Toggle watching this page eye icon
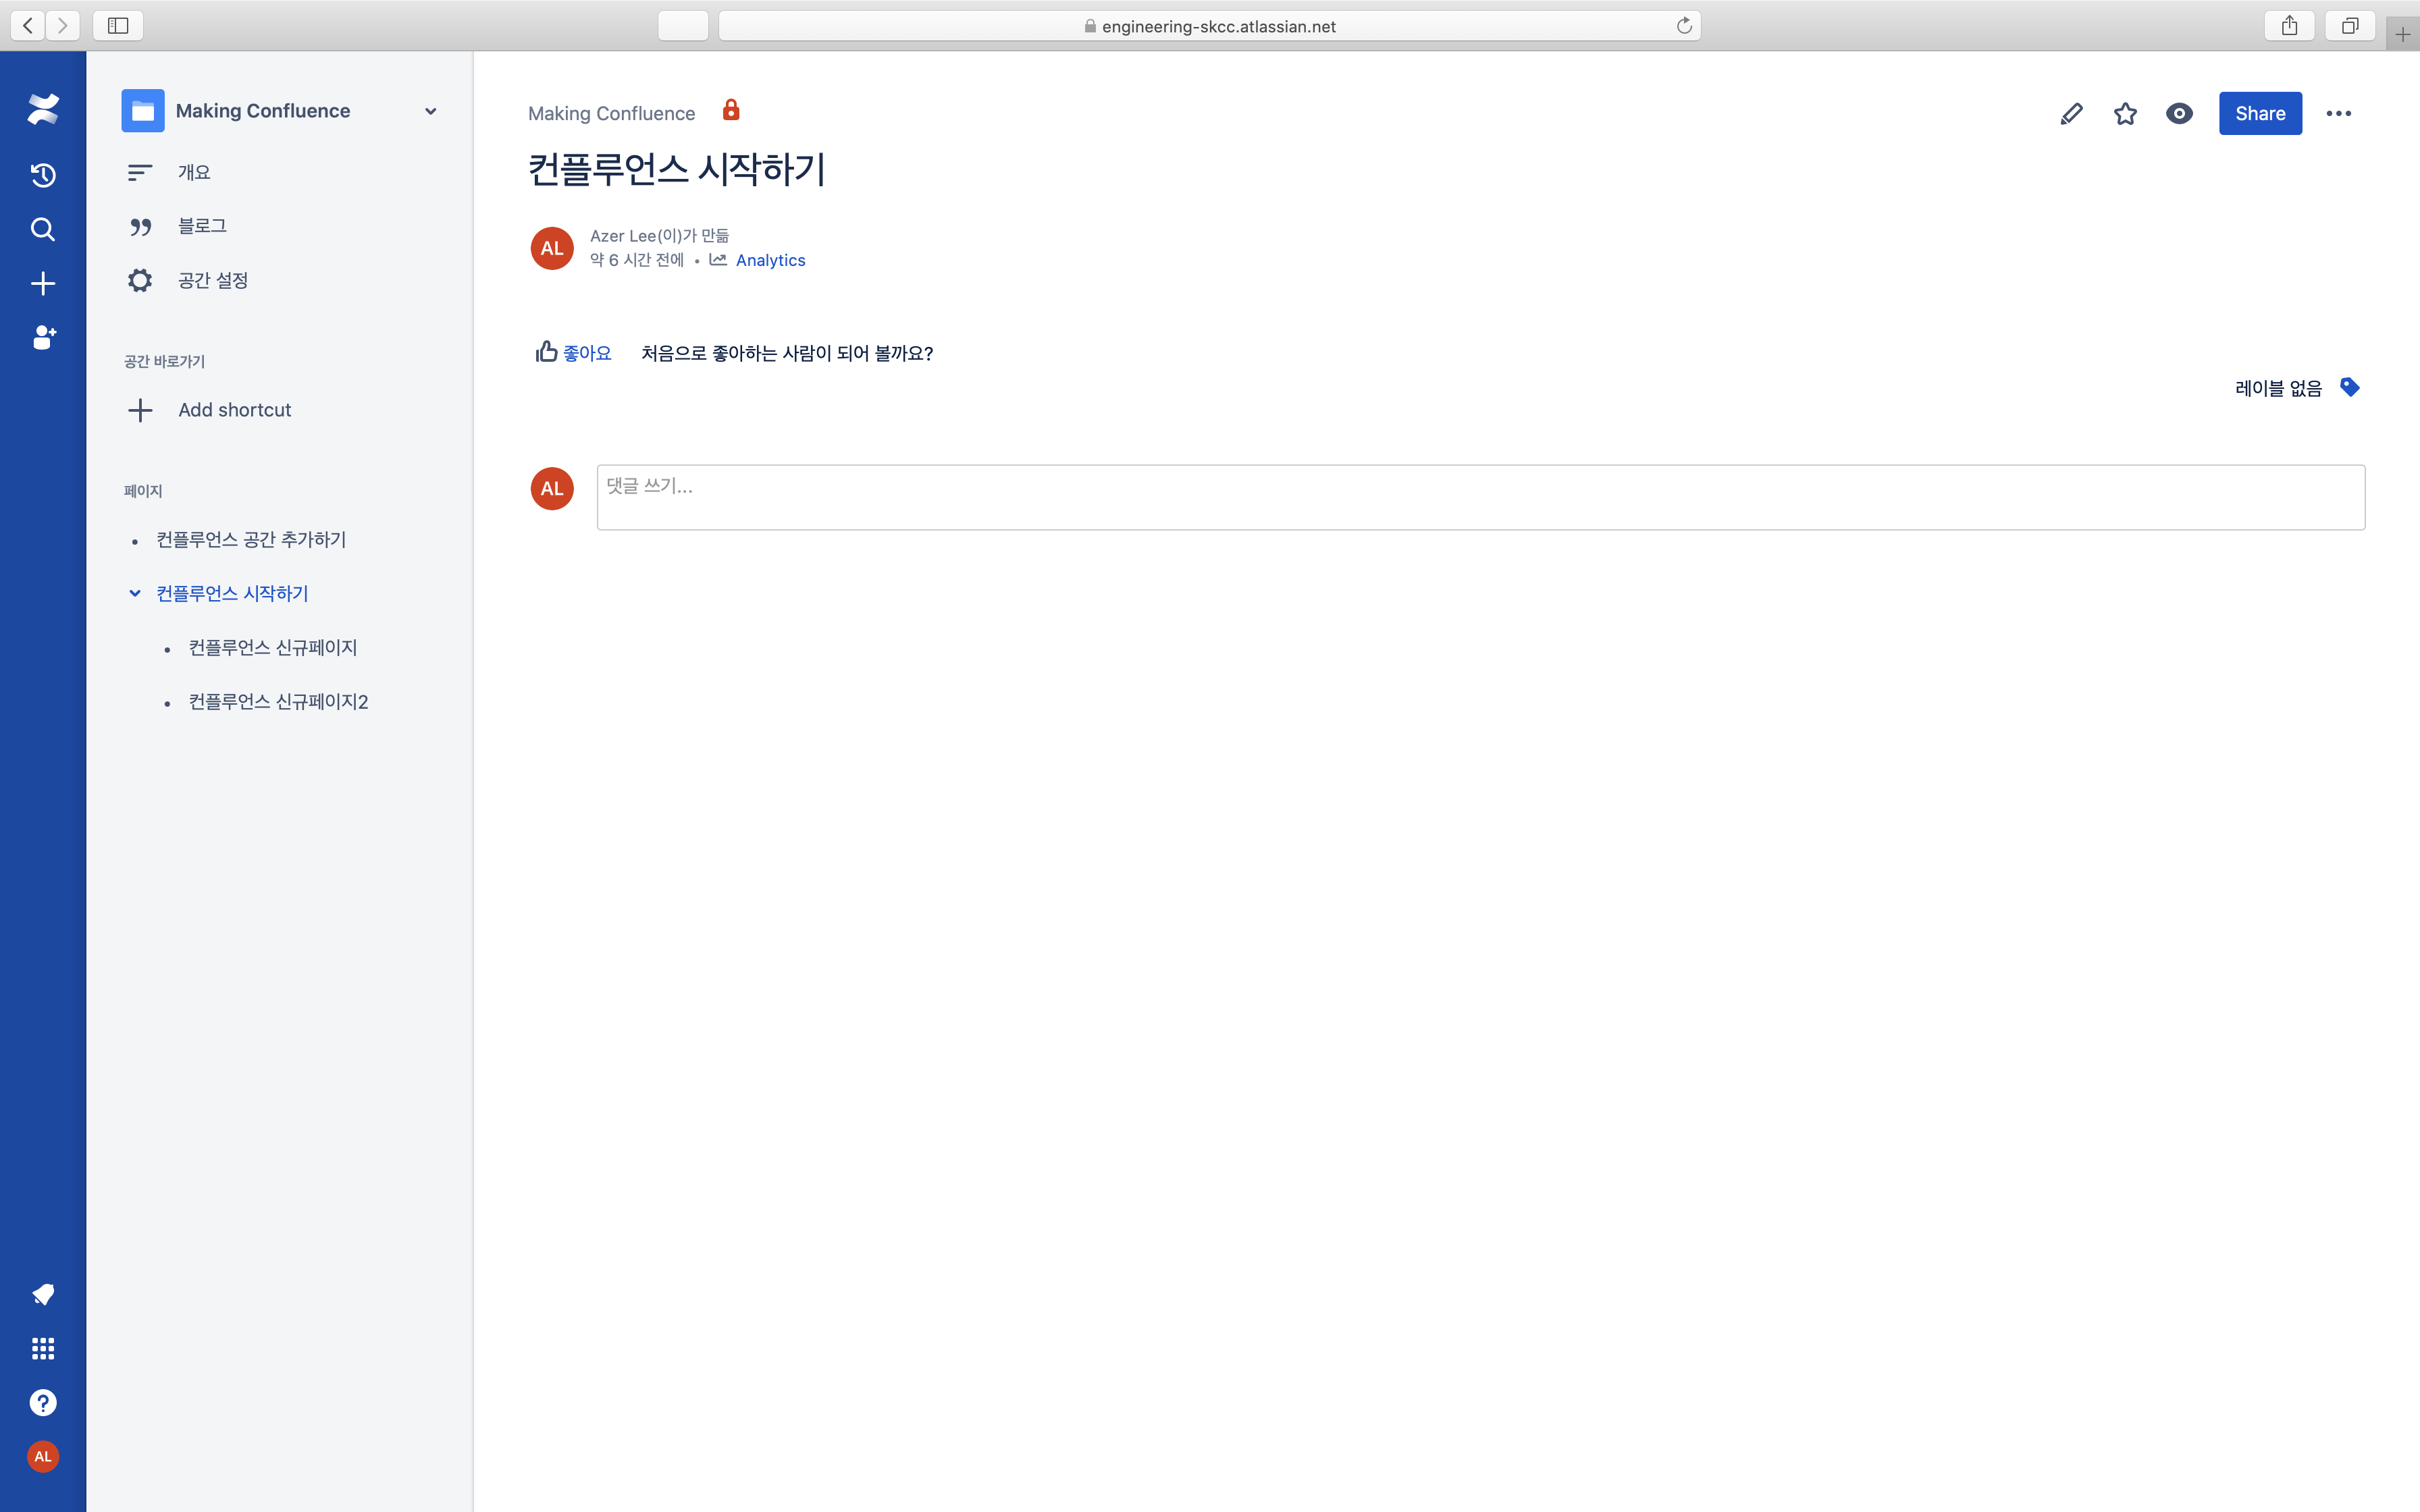 coord(2180,114)
